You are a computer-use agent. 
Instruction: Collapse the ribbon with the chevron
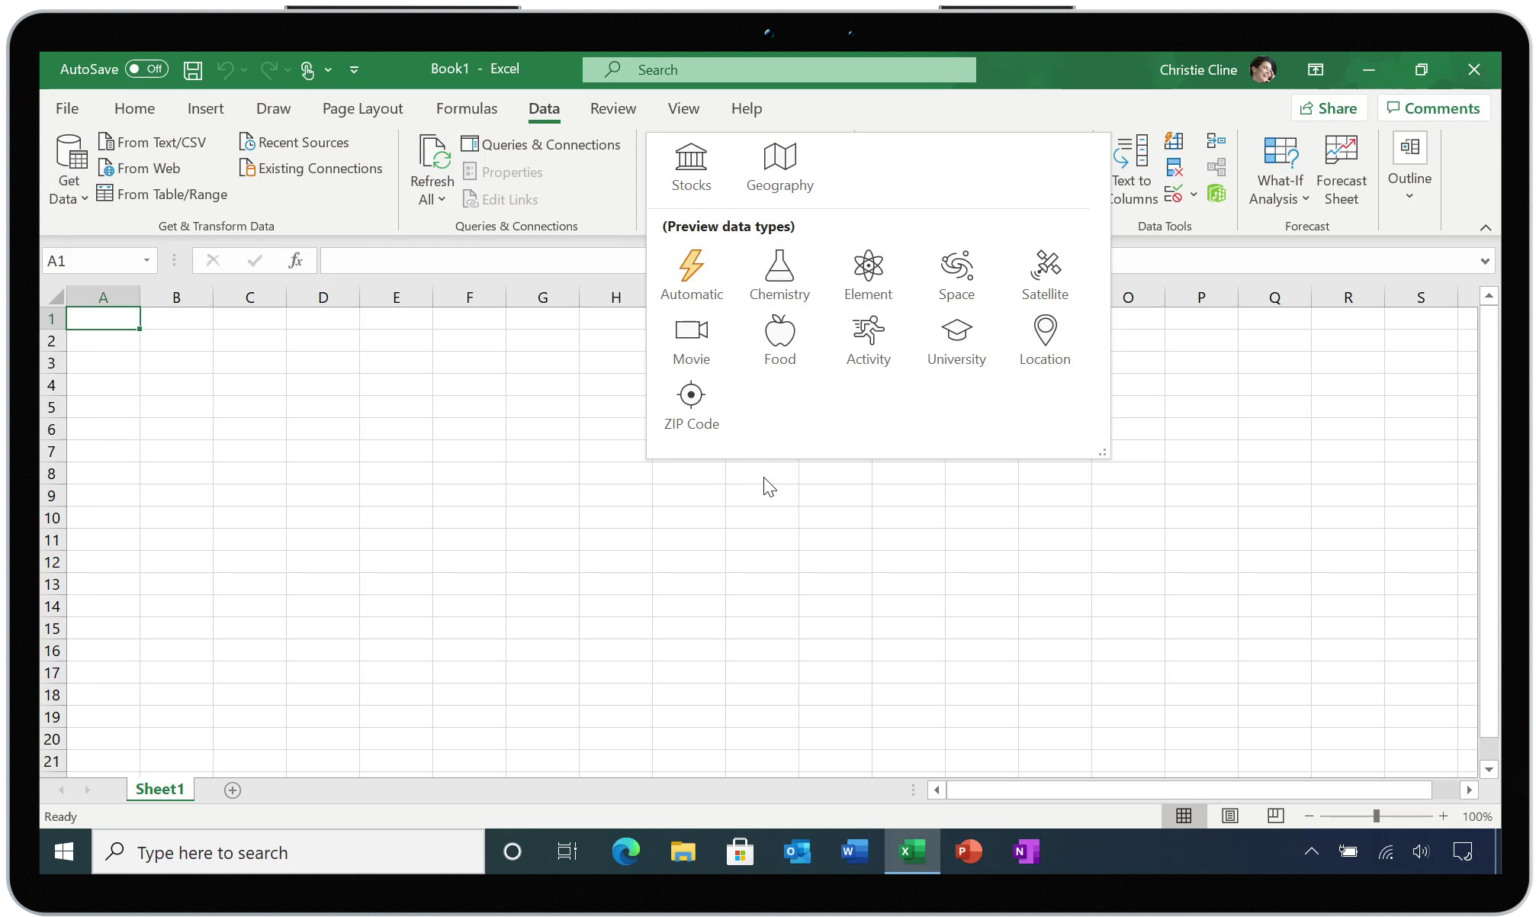pyautogui.click(x=1486, y=227)
